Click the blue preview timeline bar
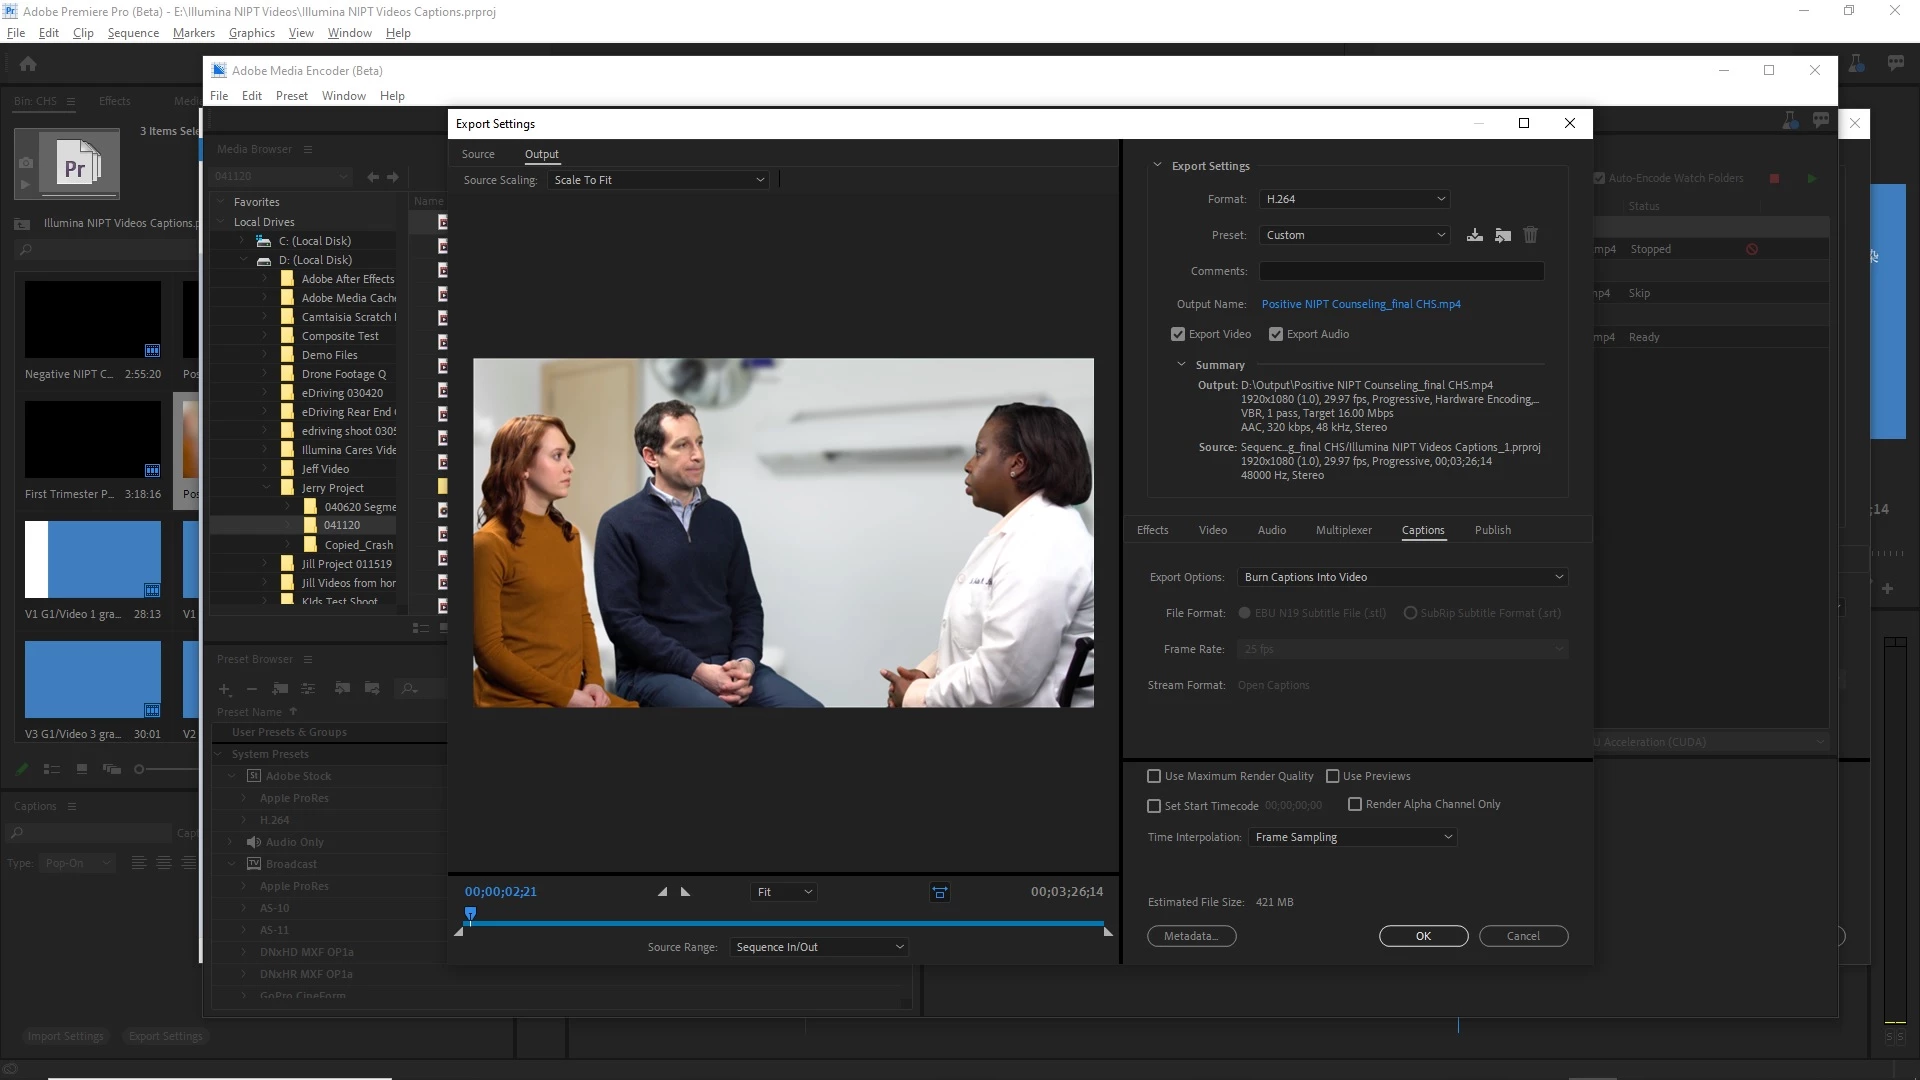The width and height of the screenshot is (1920, 1080). tap(785, 924)
